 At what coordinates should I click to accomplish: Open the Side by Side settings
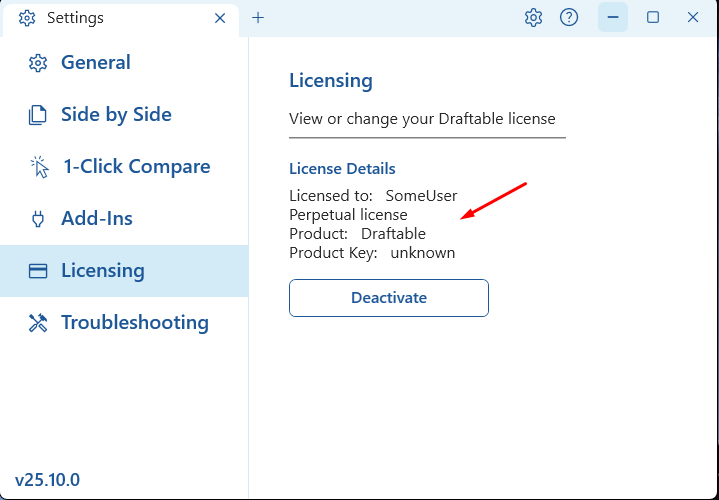click(124, 114)
